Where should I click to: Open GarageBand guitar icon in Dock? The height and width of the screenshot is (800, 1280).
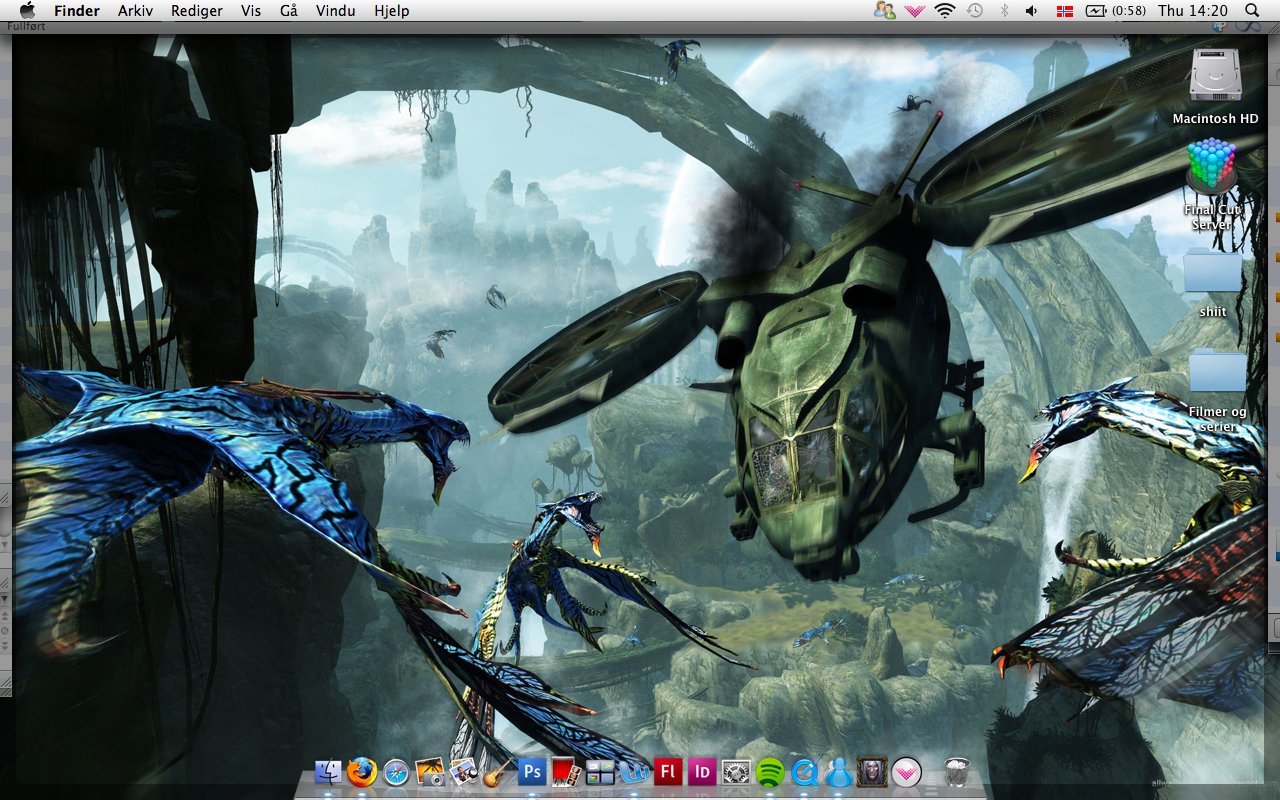[x=497, y=772]
